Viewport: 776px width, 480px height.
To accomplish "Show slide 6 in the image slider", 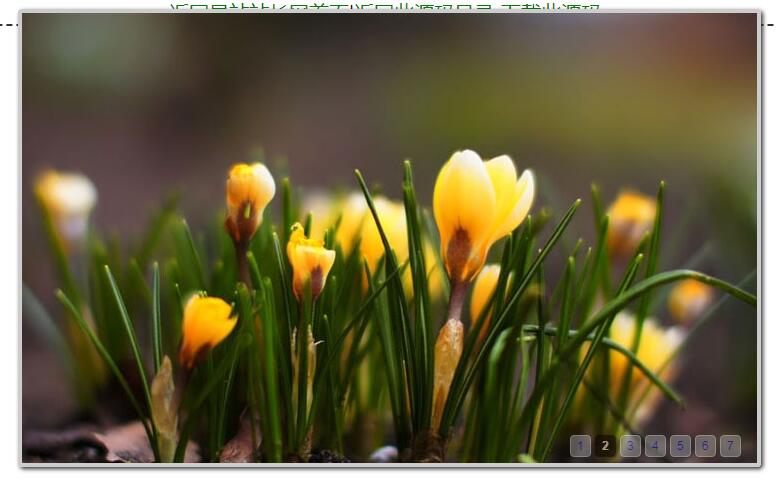I will tap(705, 446).
